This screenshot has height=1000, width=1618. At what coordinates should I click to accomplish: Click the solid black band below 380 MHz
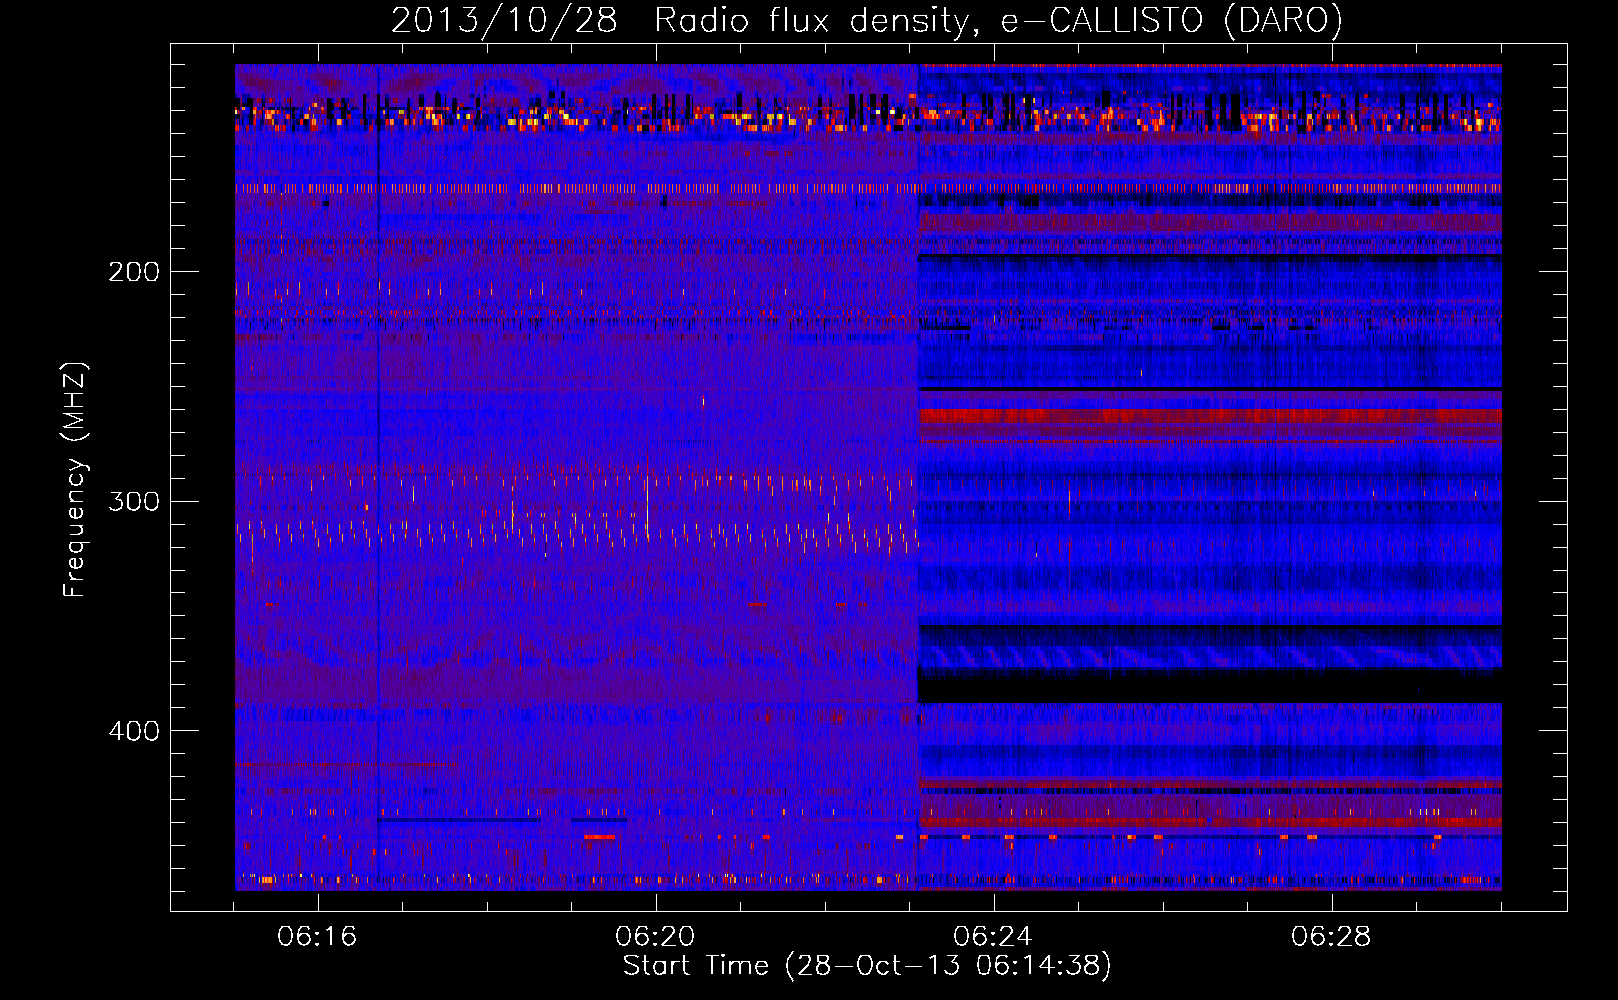click(1209, 686)
